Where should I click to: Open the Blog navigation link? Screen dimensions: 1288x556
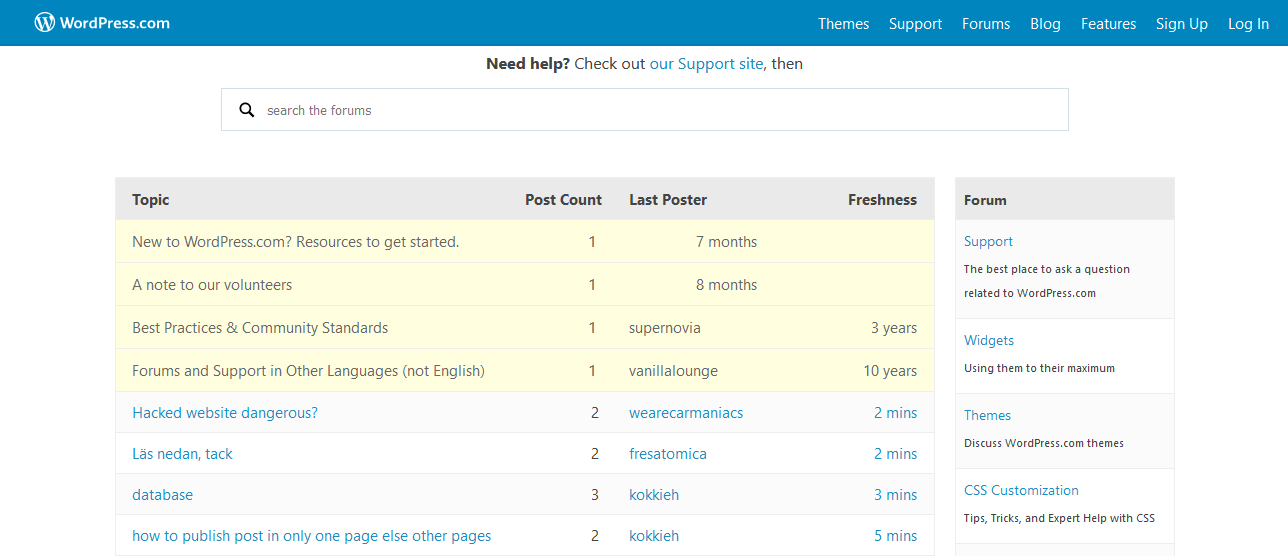1045,24
